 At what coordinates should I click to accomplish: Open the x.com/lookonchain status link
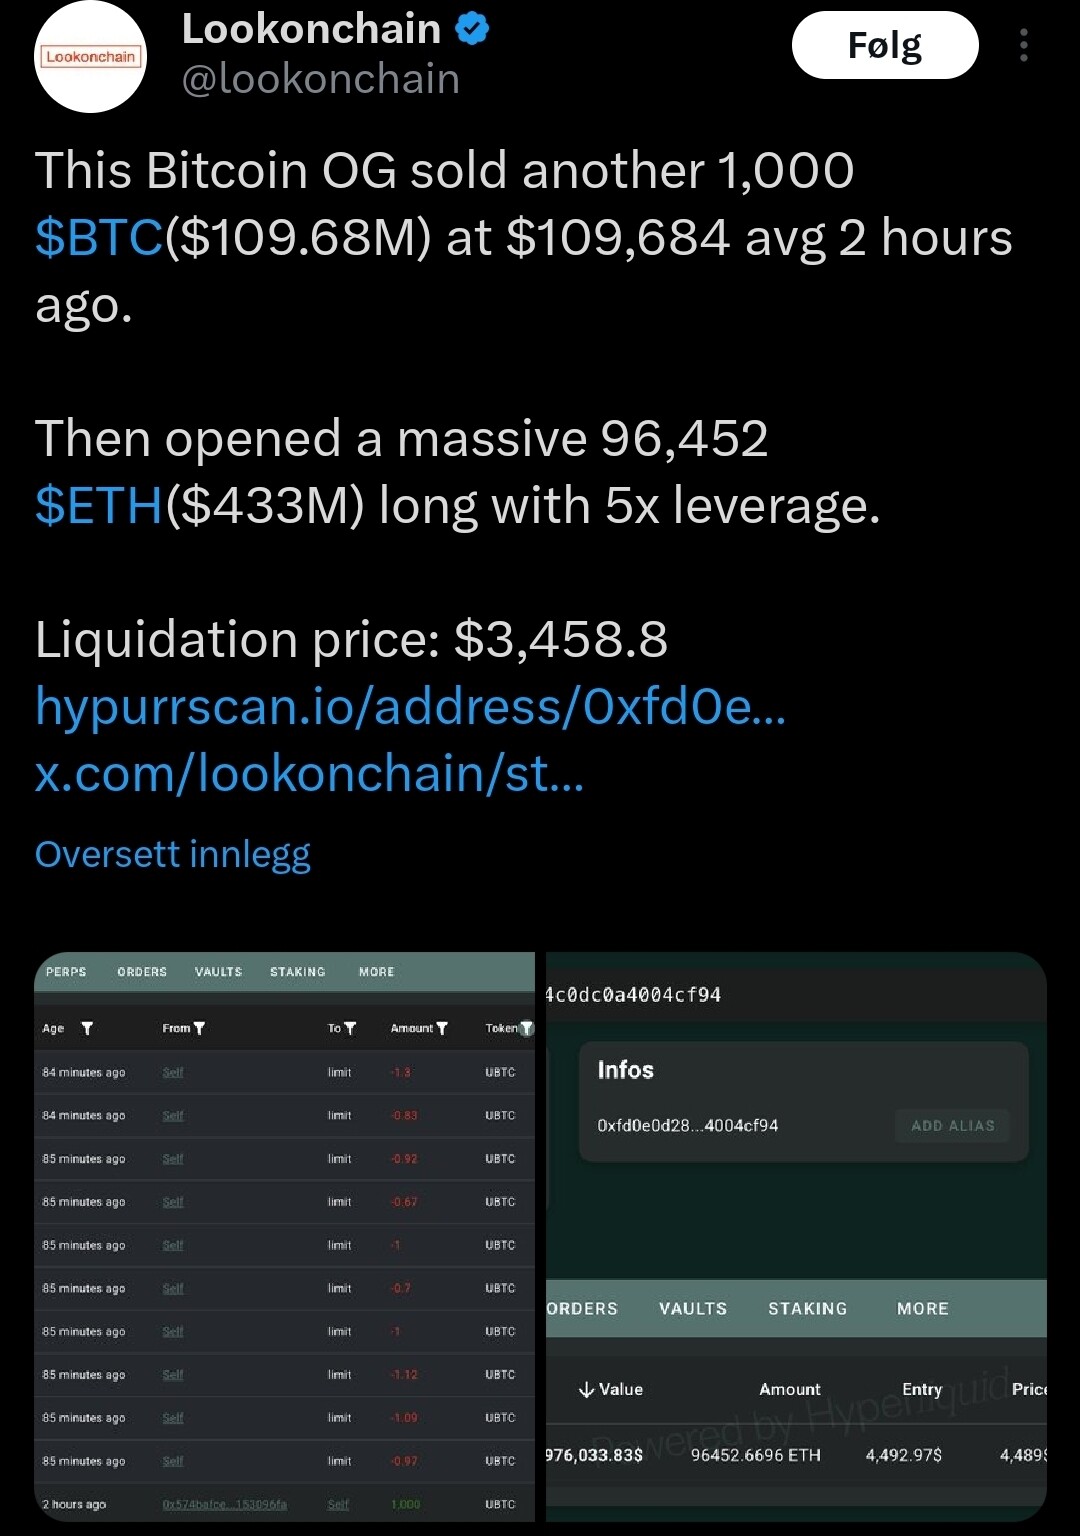click(x=309, y=773)
